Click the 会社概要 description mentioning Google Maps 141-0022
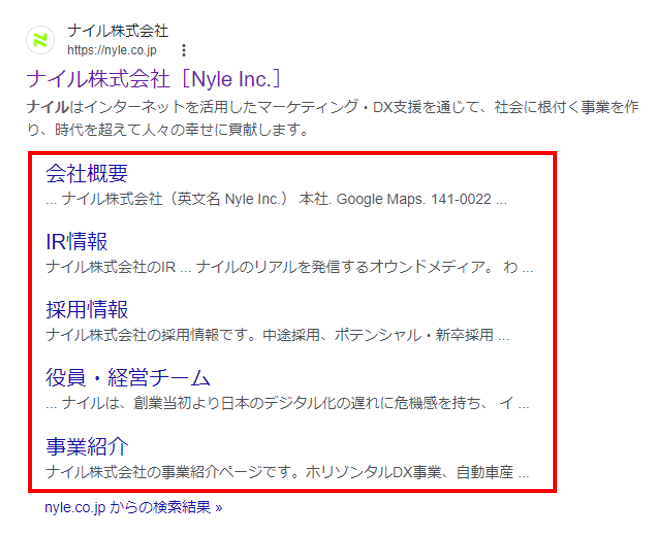The height and width of the screenshot is (536, 672). pyautogui.click(x=276, y=199)
